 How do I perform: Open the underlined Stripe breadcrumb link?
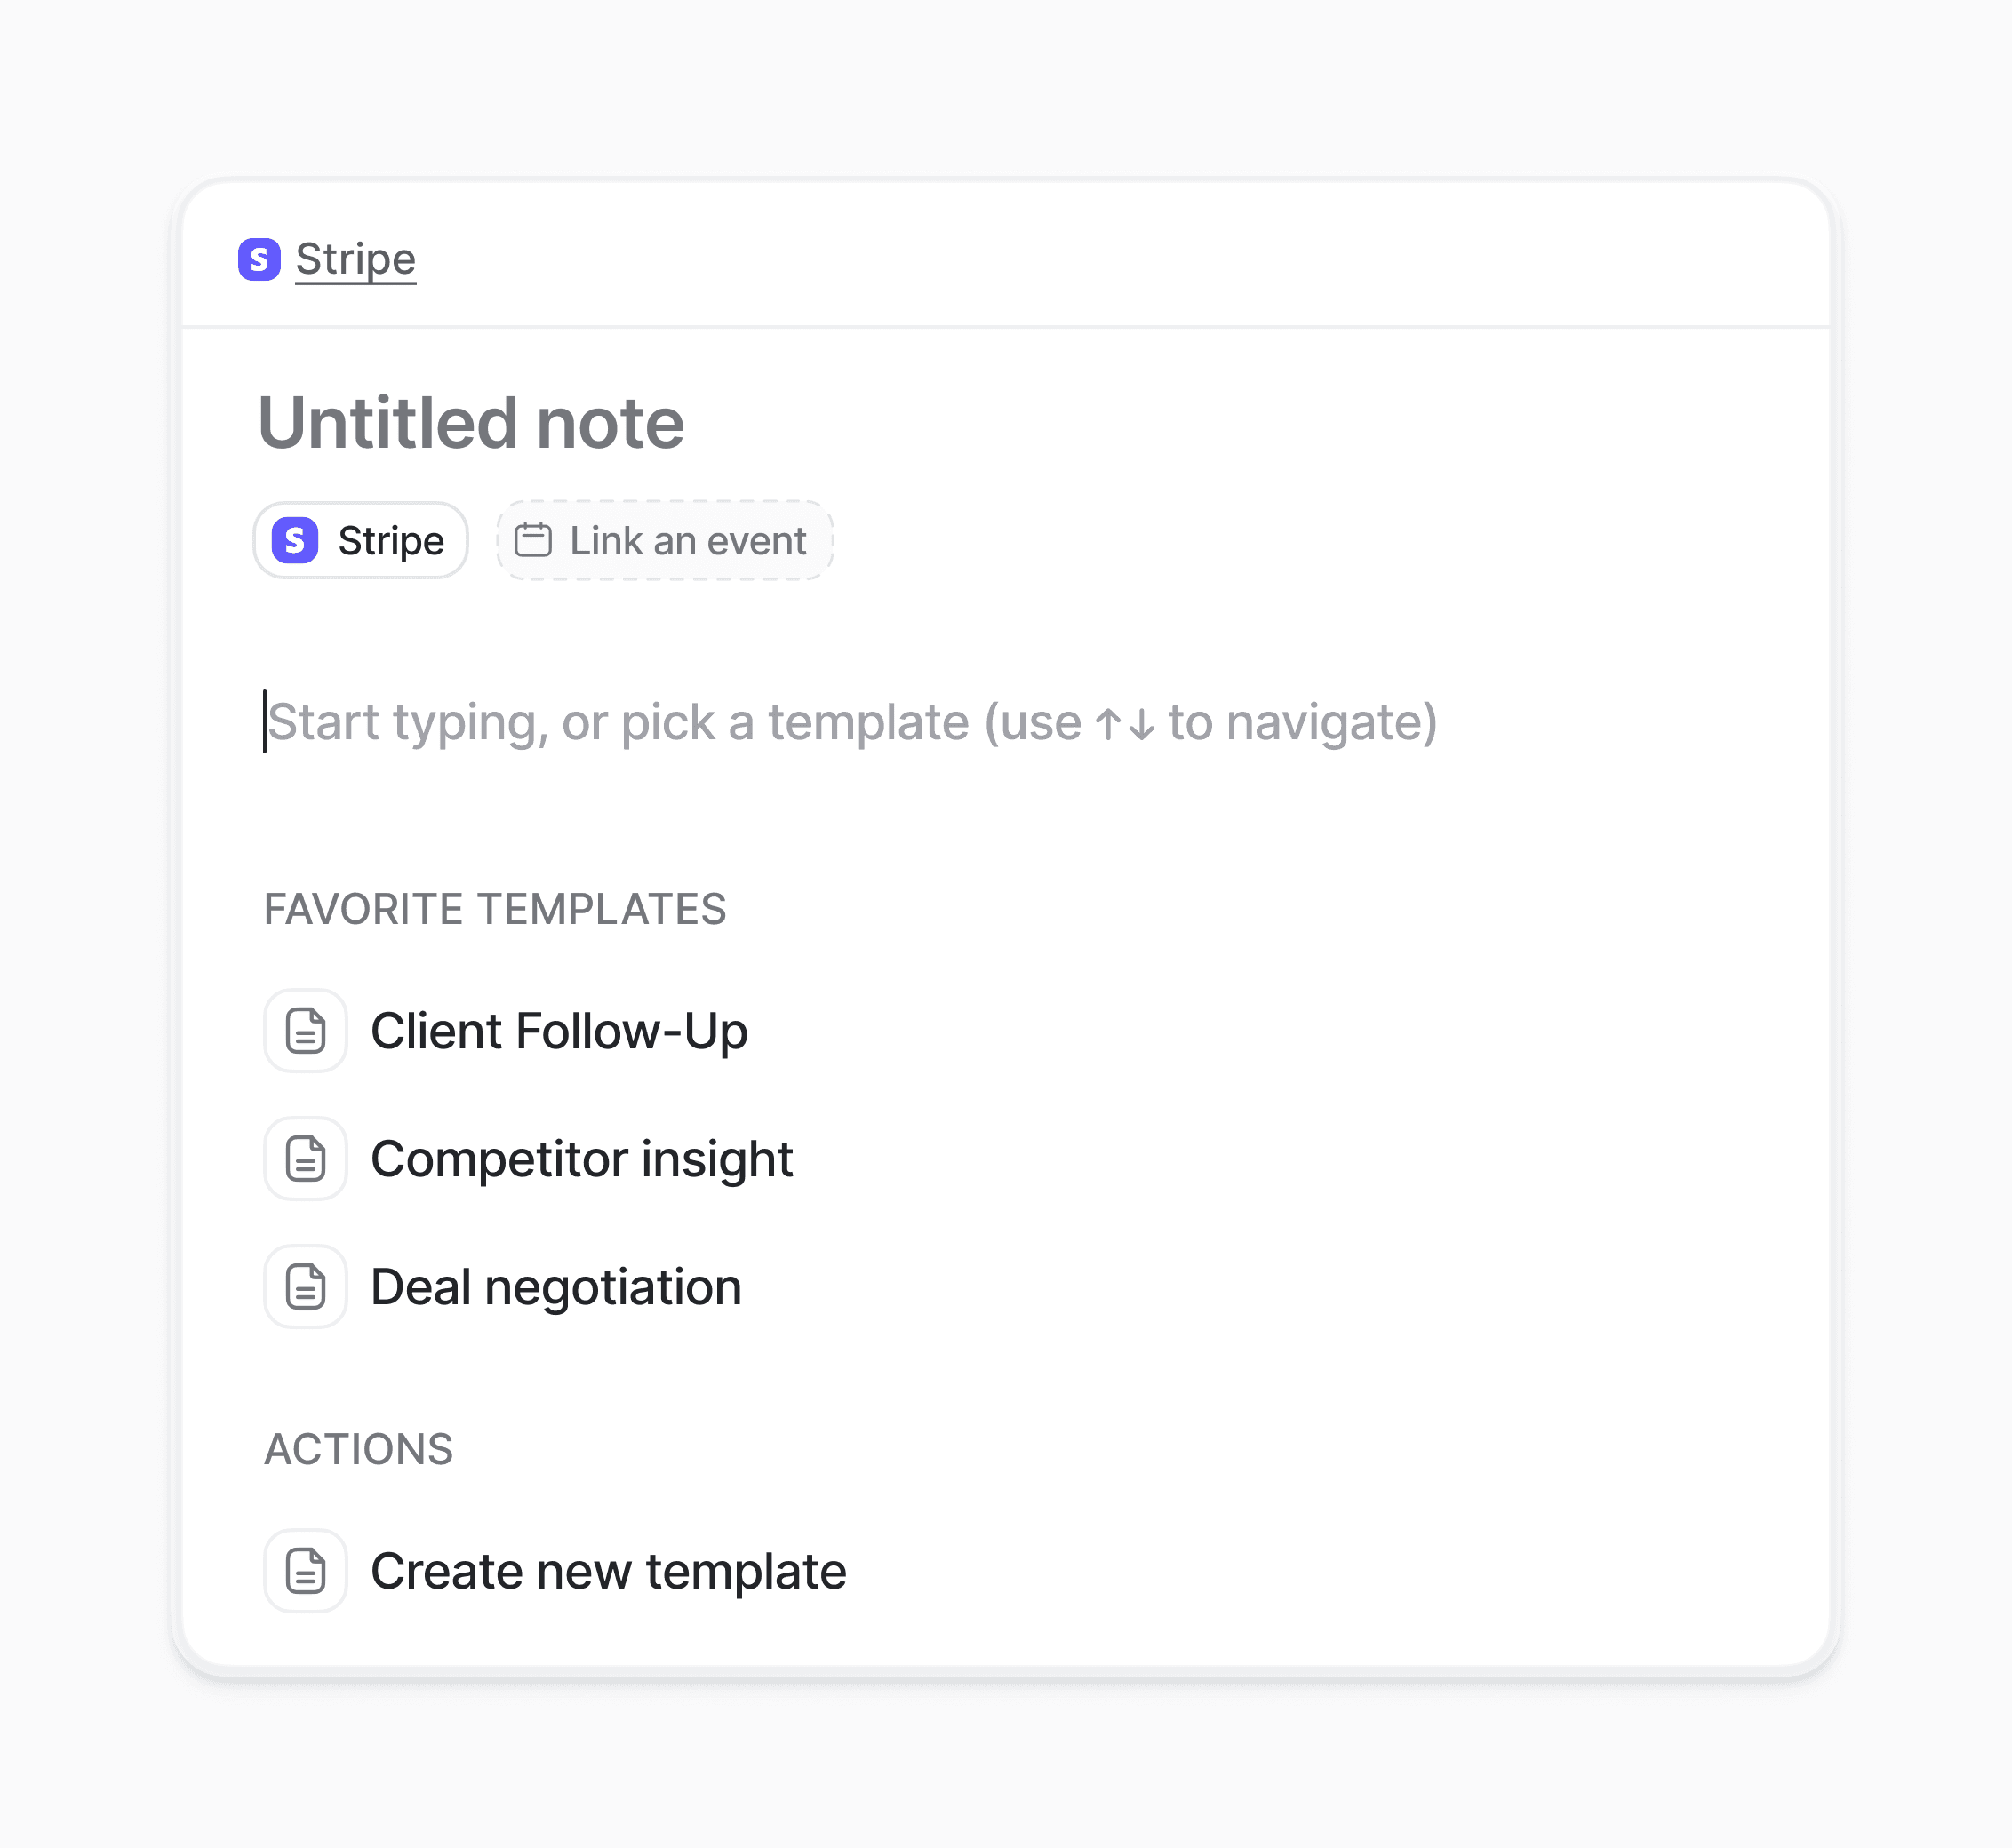click(x=355, y=260)
